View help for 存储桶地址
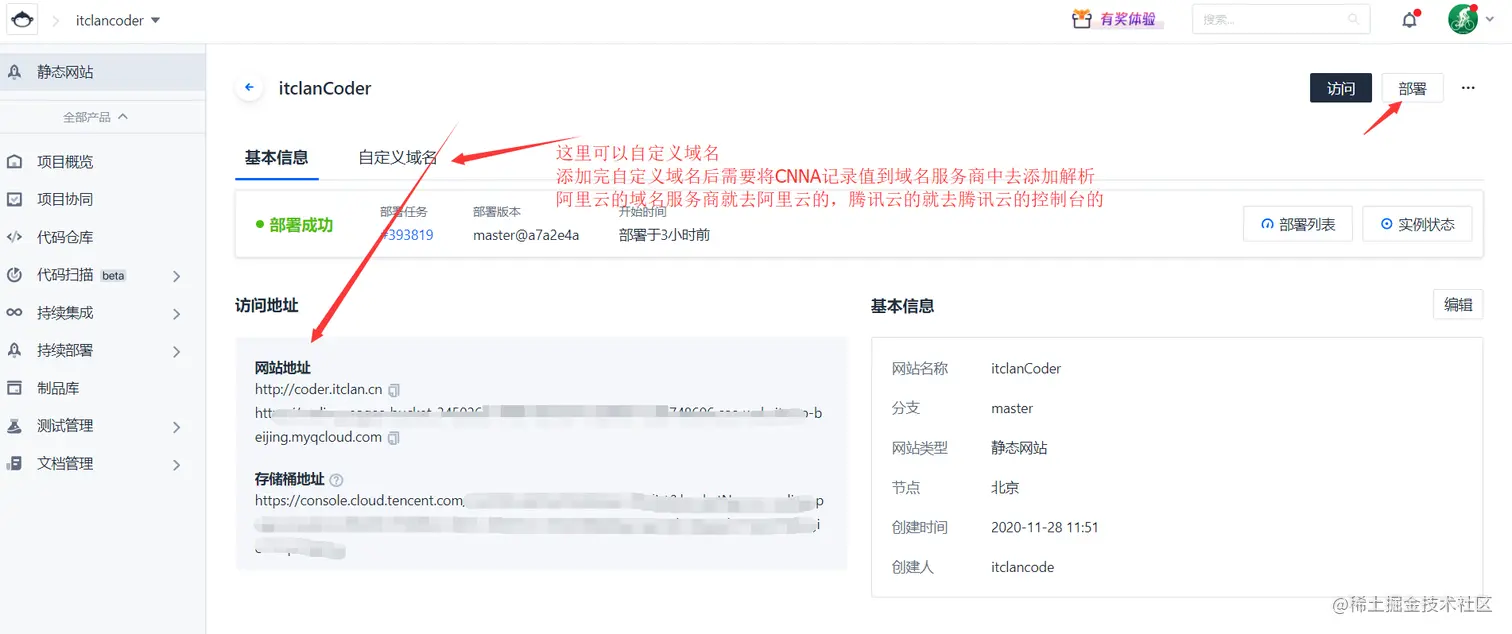Viewport: 1512px width, 634px height. click(336, 478)
